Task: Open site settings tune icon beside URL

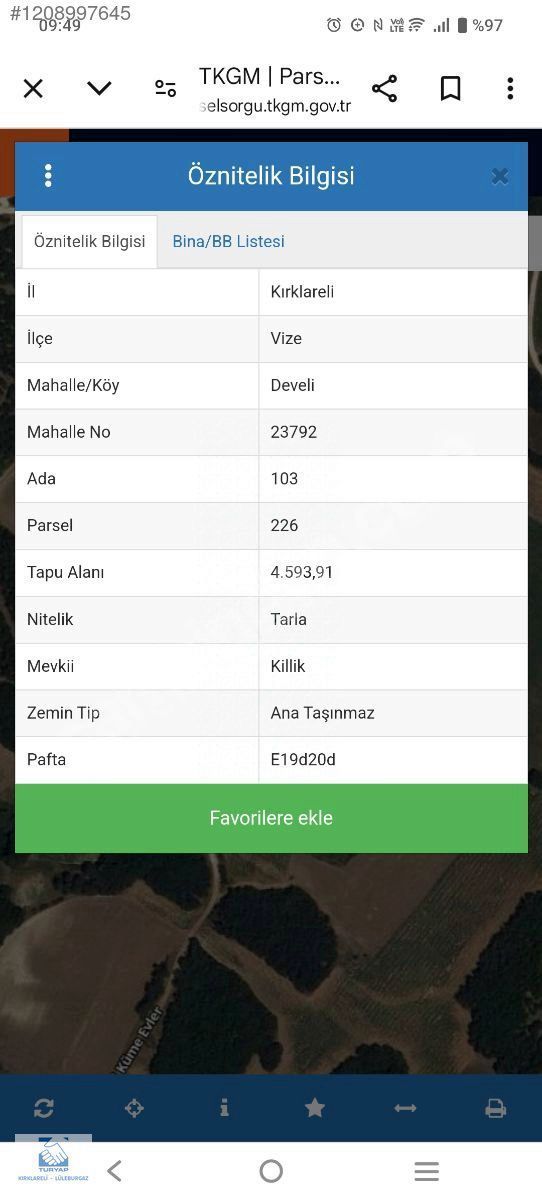Action: coord(165,88)
